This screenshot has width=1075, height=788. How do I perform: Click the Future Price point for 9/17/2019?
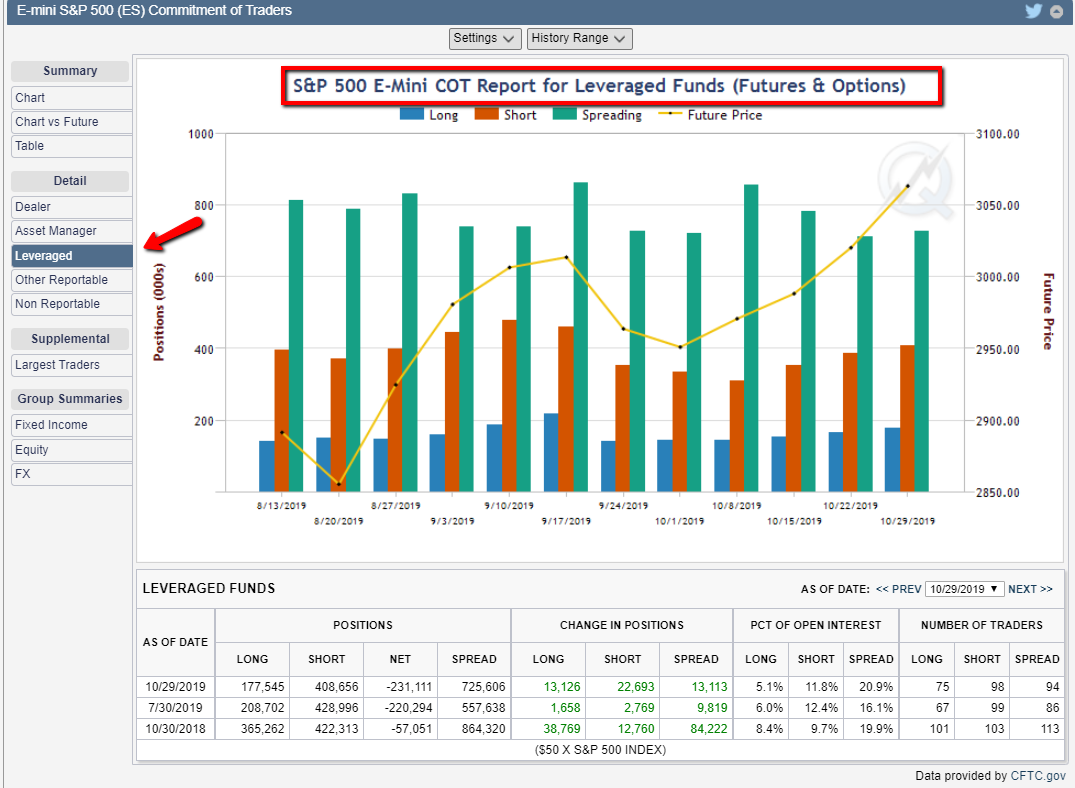click(566, 257)
